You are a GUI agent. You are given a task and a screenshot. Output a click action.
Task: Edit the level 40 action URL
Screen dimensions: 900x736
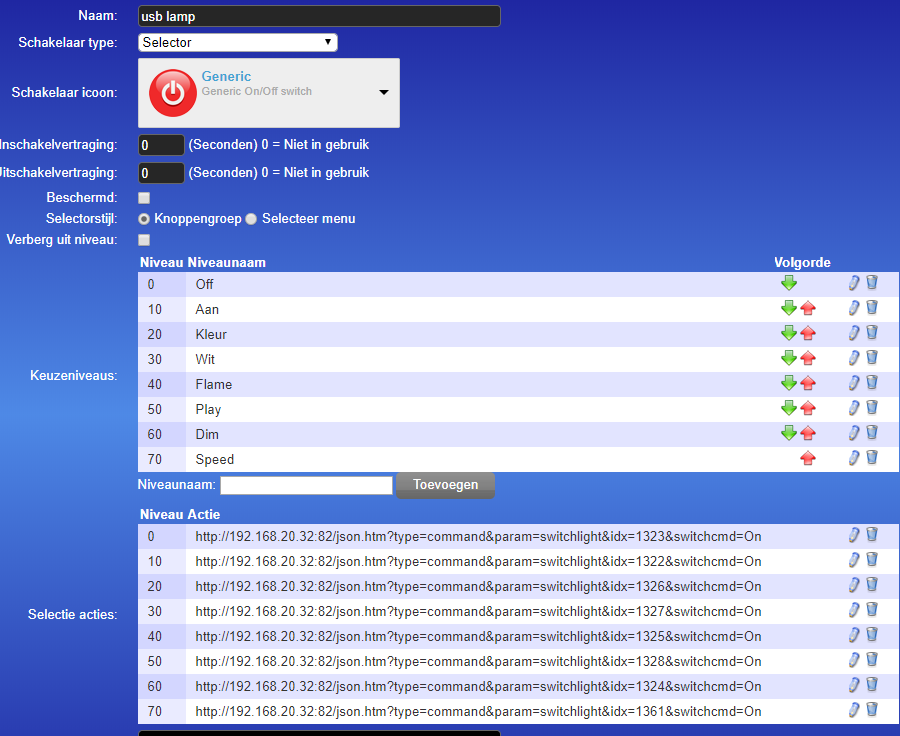point(853,635)
